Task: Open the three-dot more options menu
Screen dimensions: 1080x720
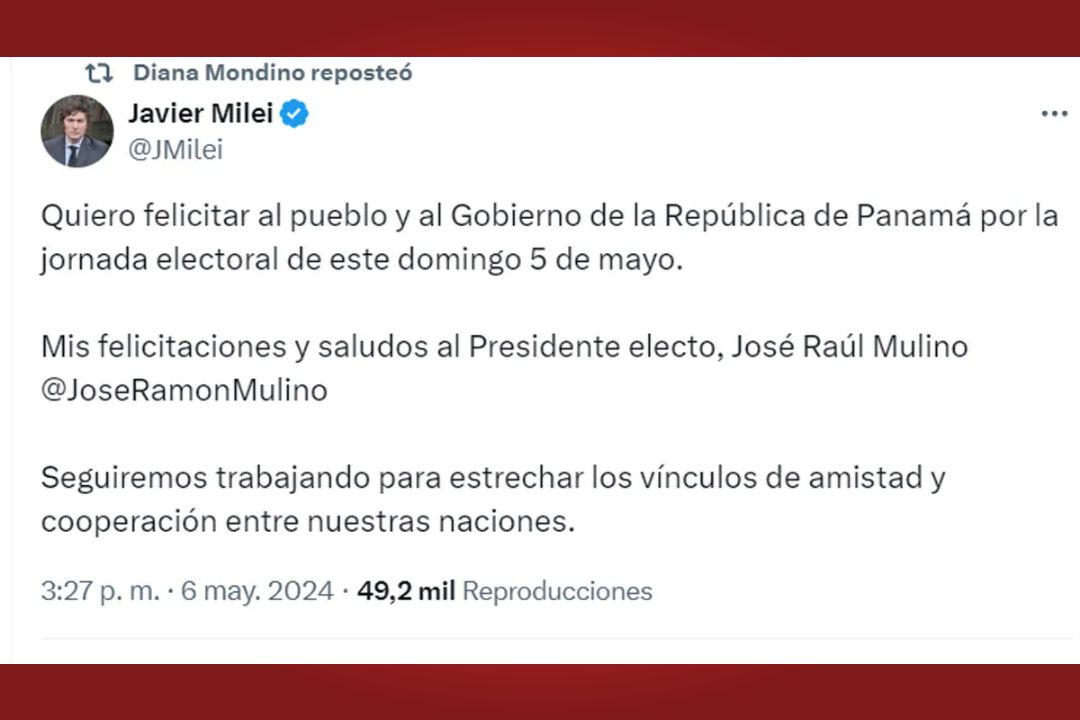Action: pyautogui.click(x=1054, y=114)
